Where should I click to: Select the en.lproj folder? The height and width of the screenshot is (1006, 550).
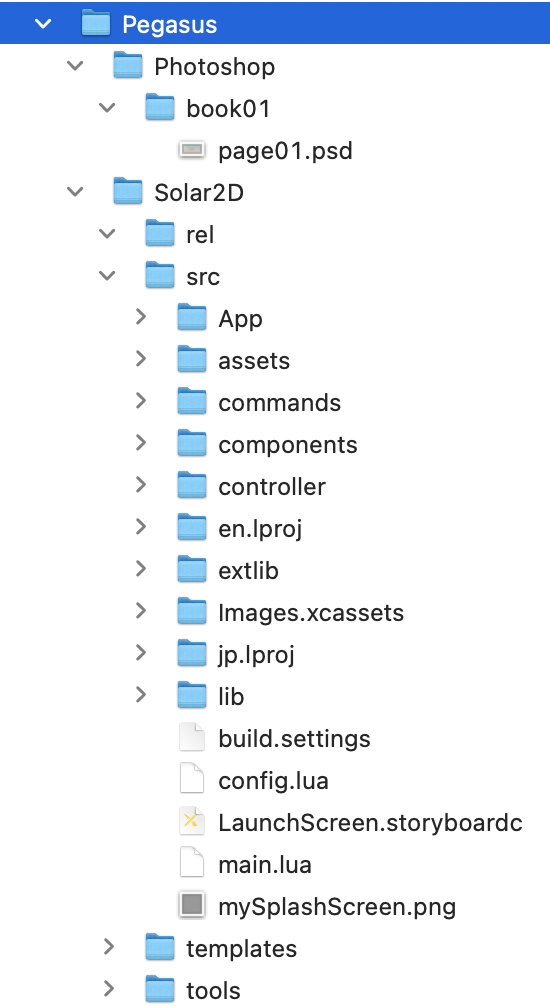pyautogui.click(x=260, y=528)
